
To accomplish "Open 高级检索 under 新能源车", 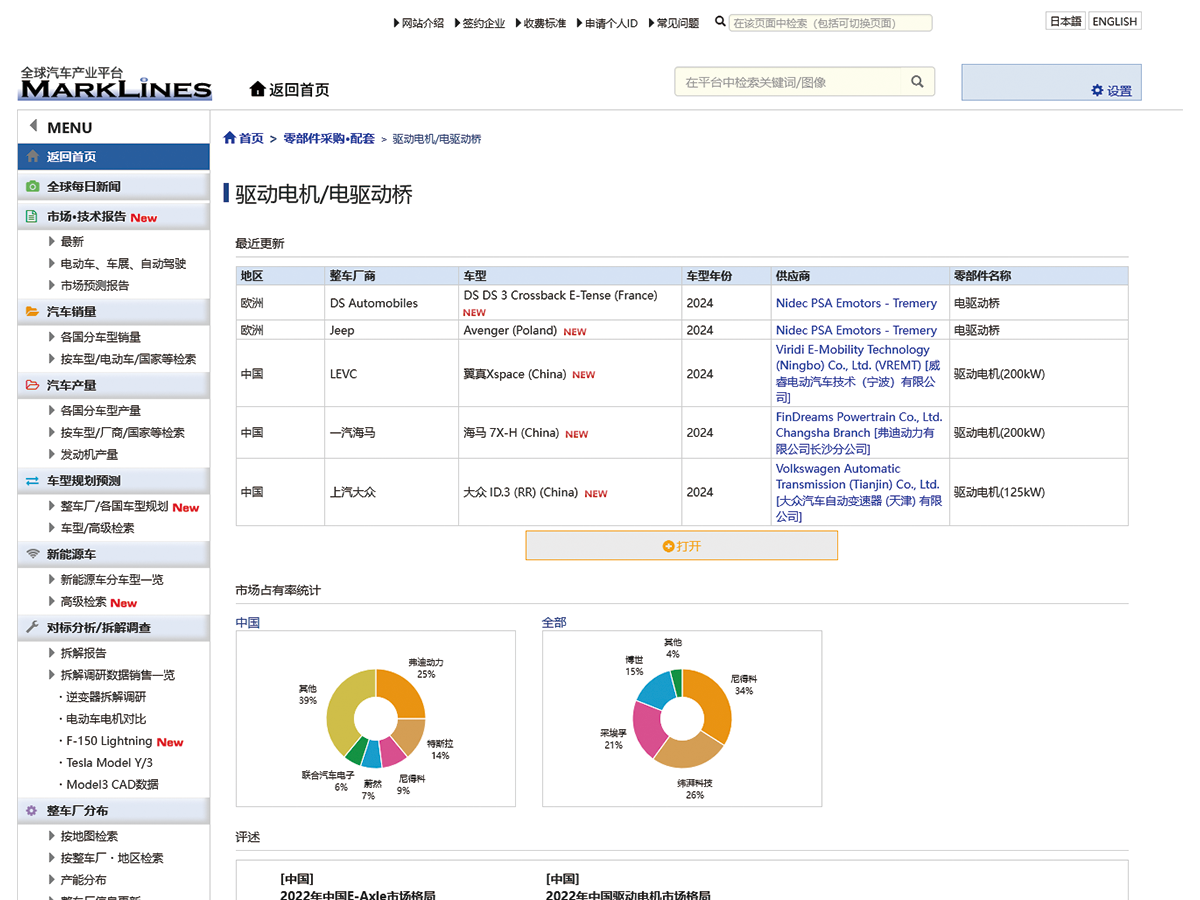I will pos(84,602).
